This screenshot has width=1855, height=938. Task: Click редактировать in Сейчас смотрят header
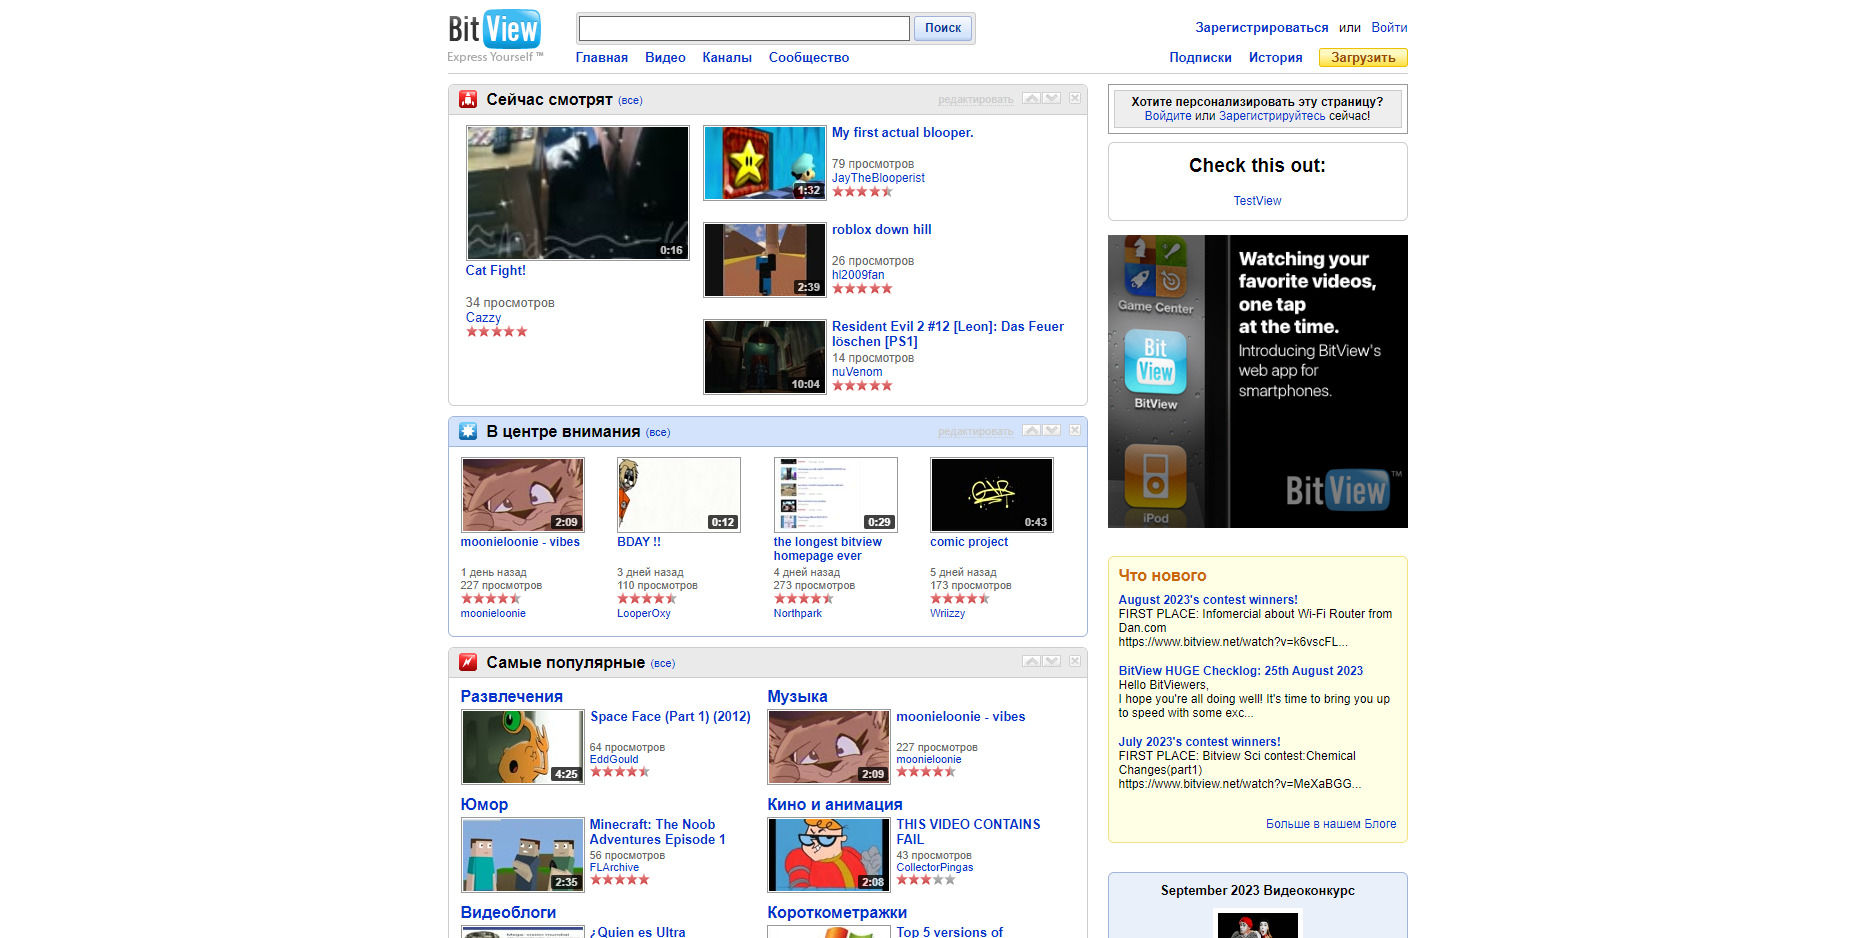(976, 100)
